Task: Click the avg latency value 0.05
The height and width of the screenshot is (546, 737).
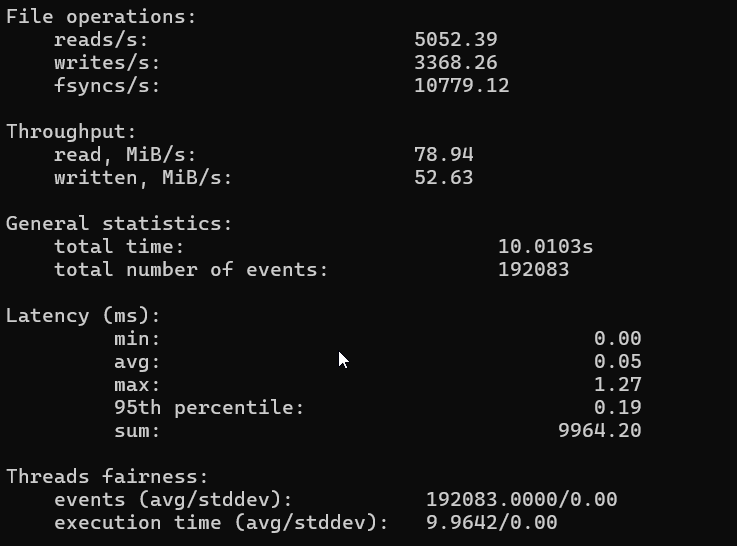Action: click(x=618, y=361)
